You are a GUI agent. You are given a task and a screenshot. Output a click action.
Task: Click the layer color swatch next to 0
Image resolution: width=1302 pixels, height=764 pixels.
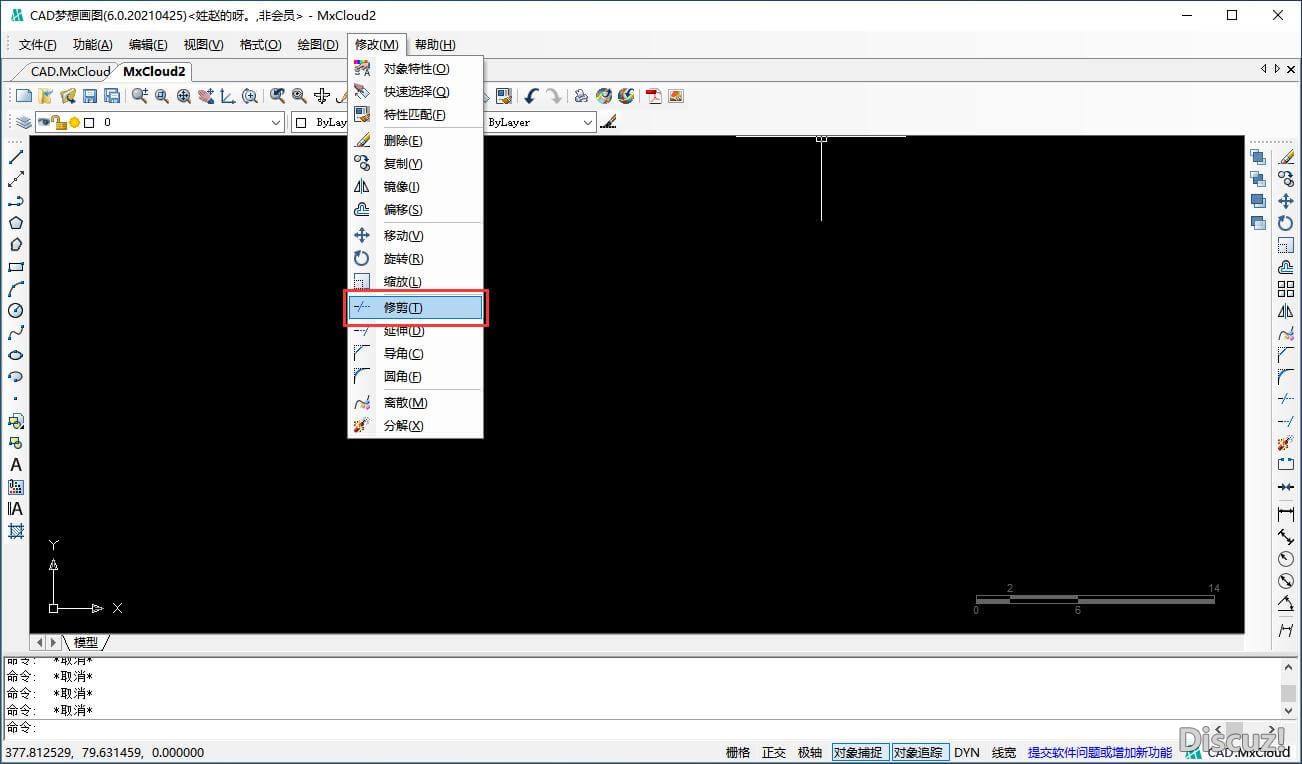point(89,122)
